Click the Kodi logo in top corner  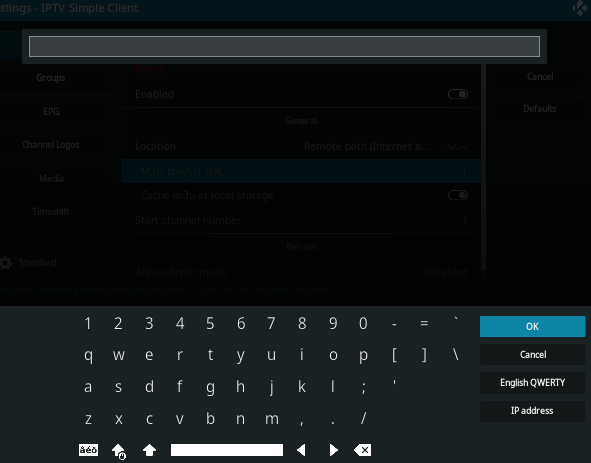(x=579, y=8)
